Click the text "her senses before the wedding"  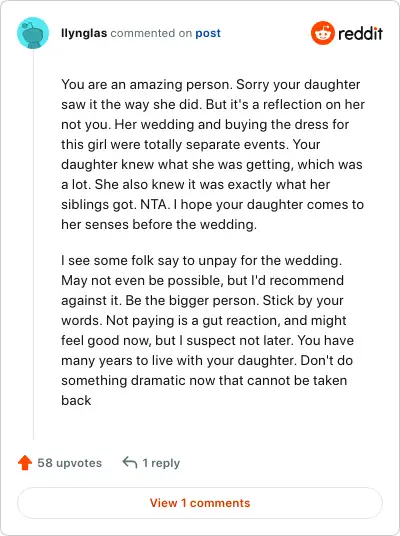[158, 225]
